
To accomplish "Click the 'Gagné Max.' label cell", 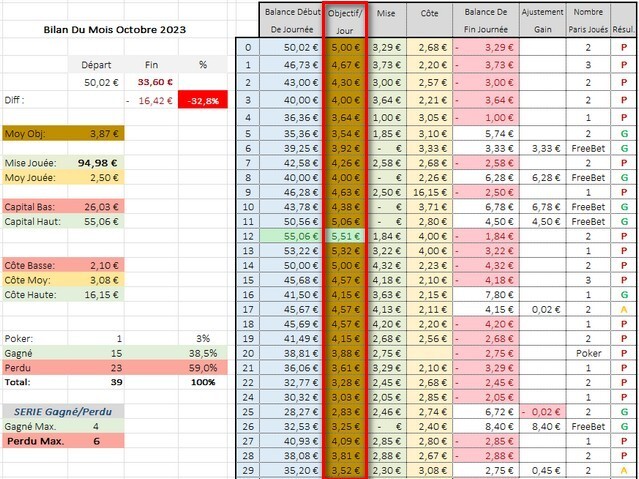I will point(35,427).
